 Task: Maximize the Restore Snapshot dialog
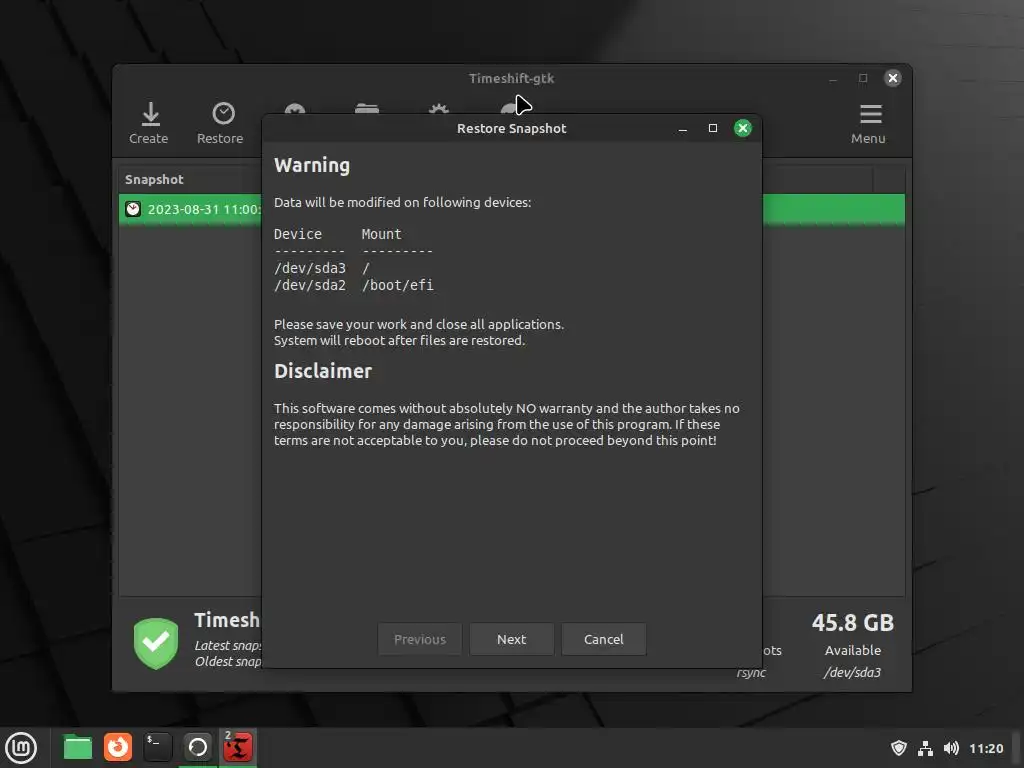712,128
